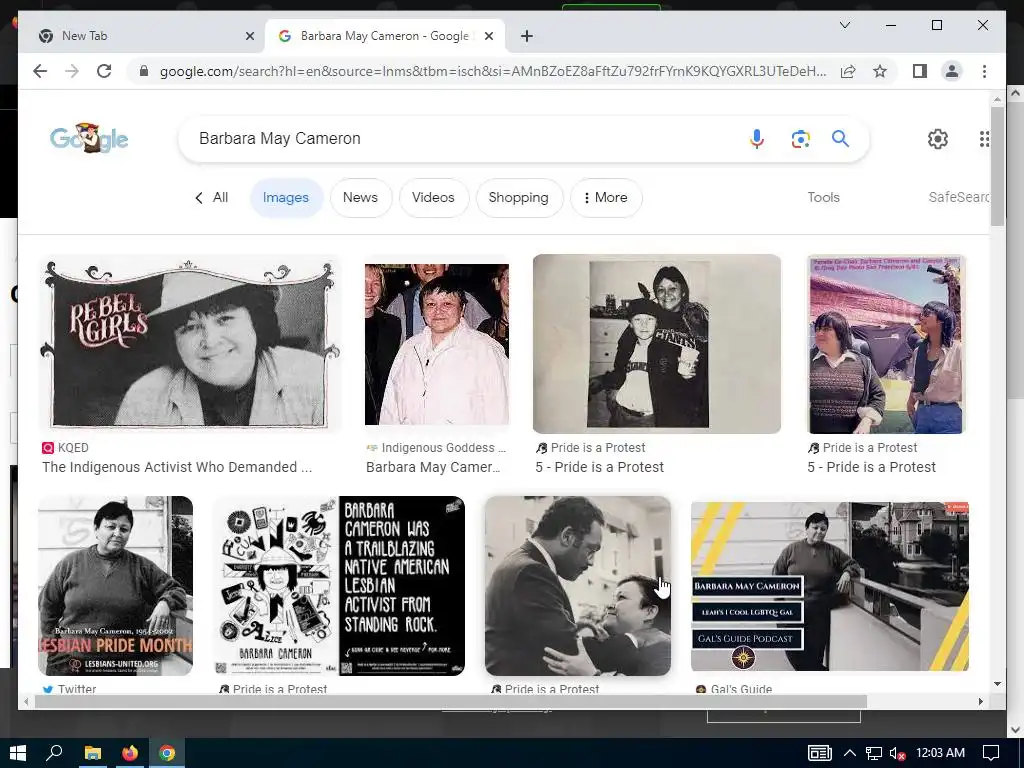
Task: Click the Google doodle logo
Action: click(89, 138)
